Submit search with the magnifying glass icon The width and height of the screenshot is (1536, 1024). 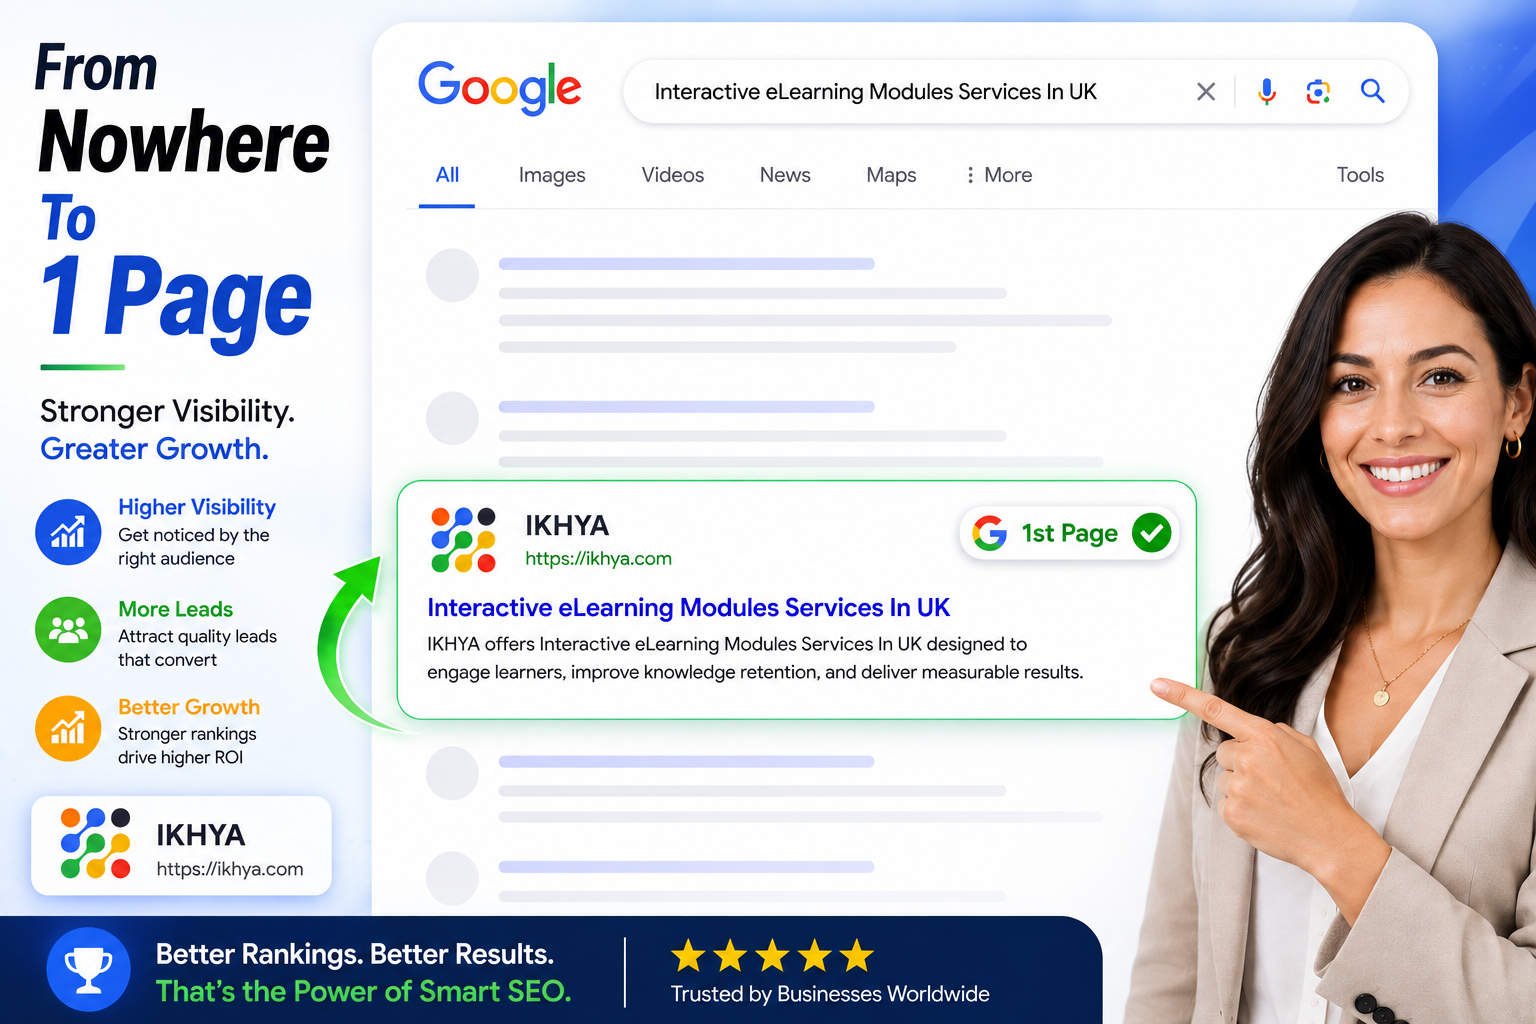pos(1373,91)
